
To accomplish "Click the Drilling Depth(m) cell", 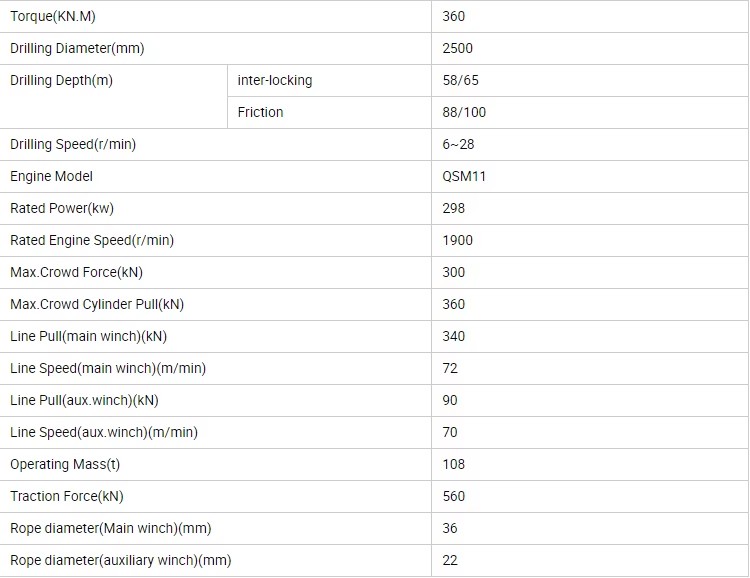I will (x=113, y=96).
